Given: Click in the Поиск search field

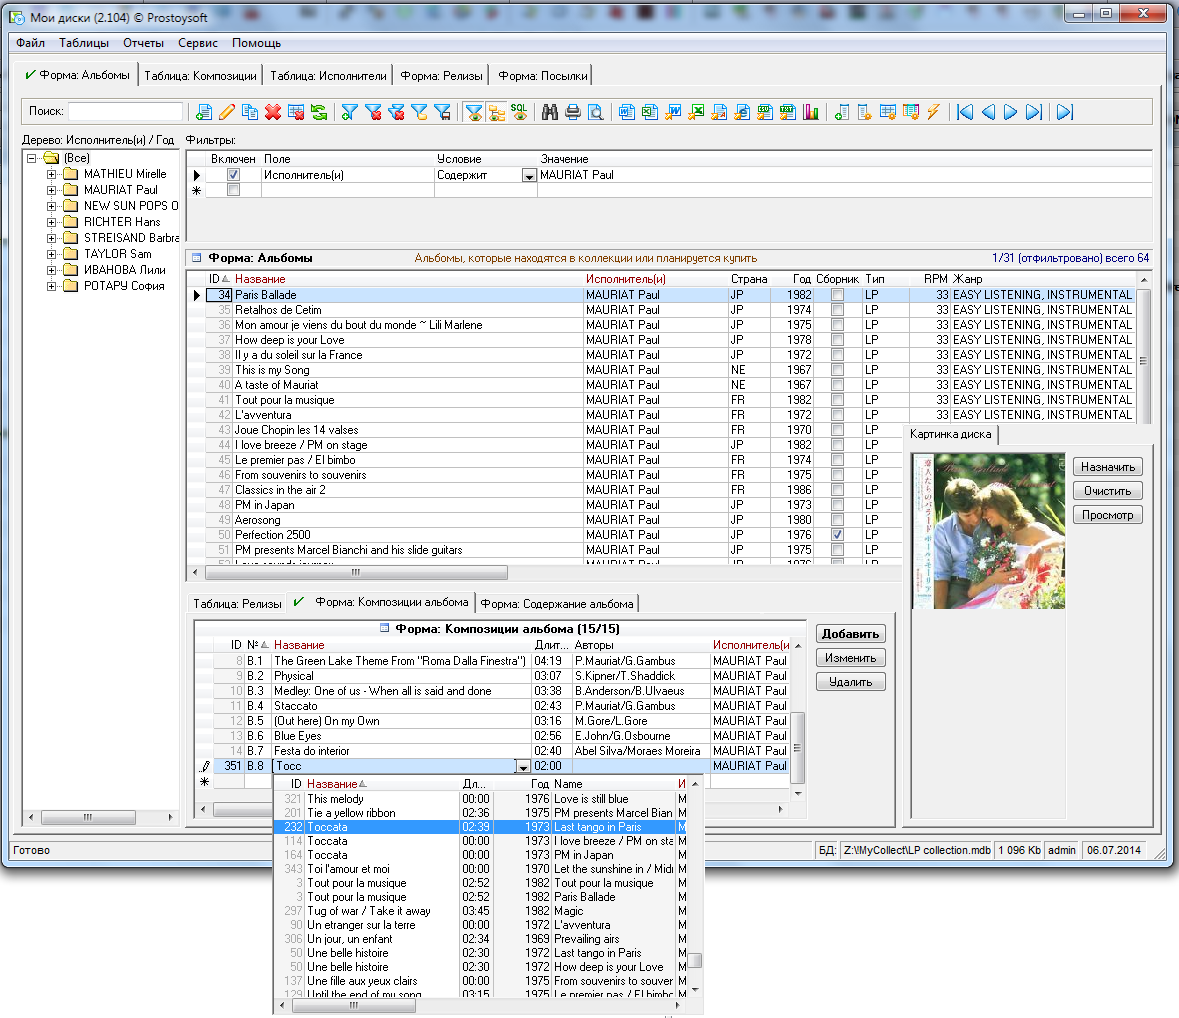Looking at the screenshot, I should click(x=125, y=112).
